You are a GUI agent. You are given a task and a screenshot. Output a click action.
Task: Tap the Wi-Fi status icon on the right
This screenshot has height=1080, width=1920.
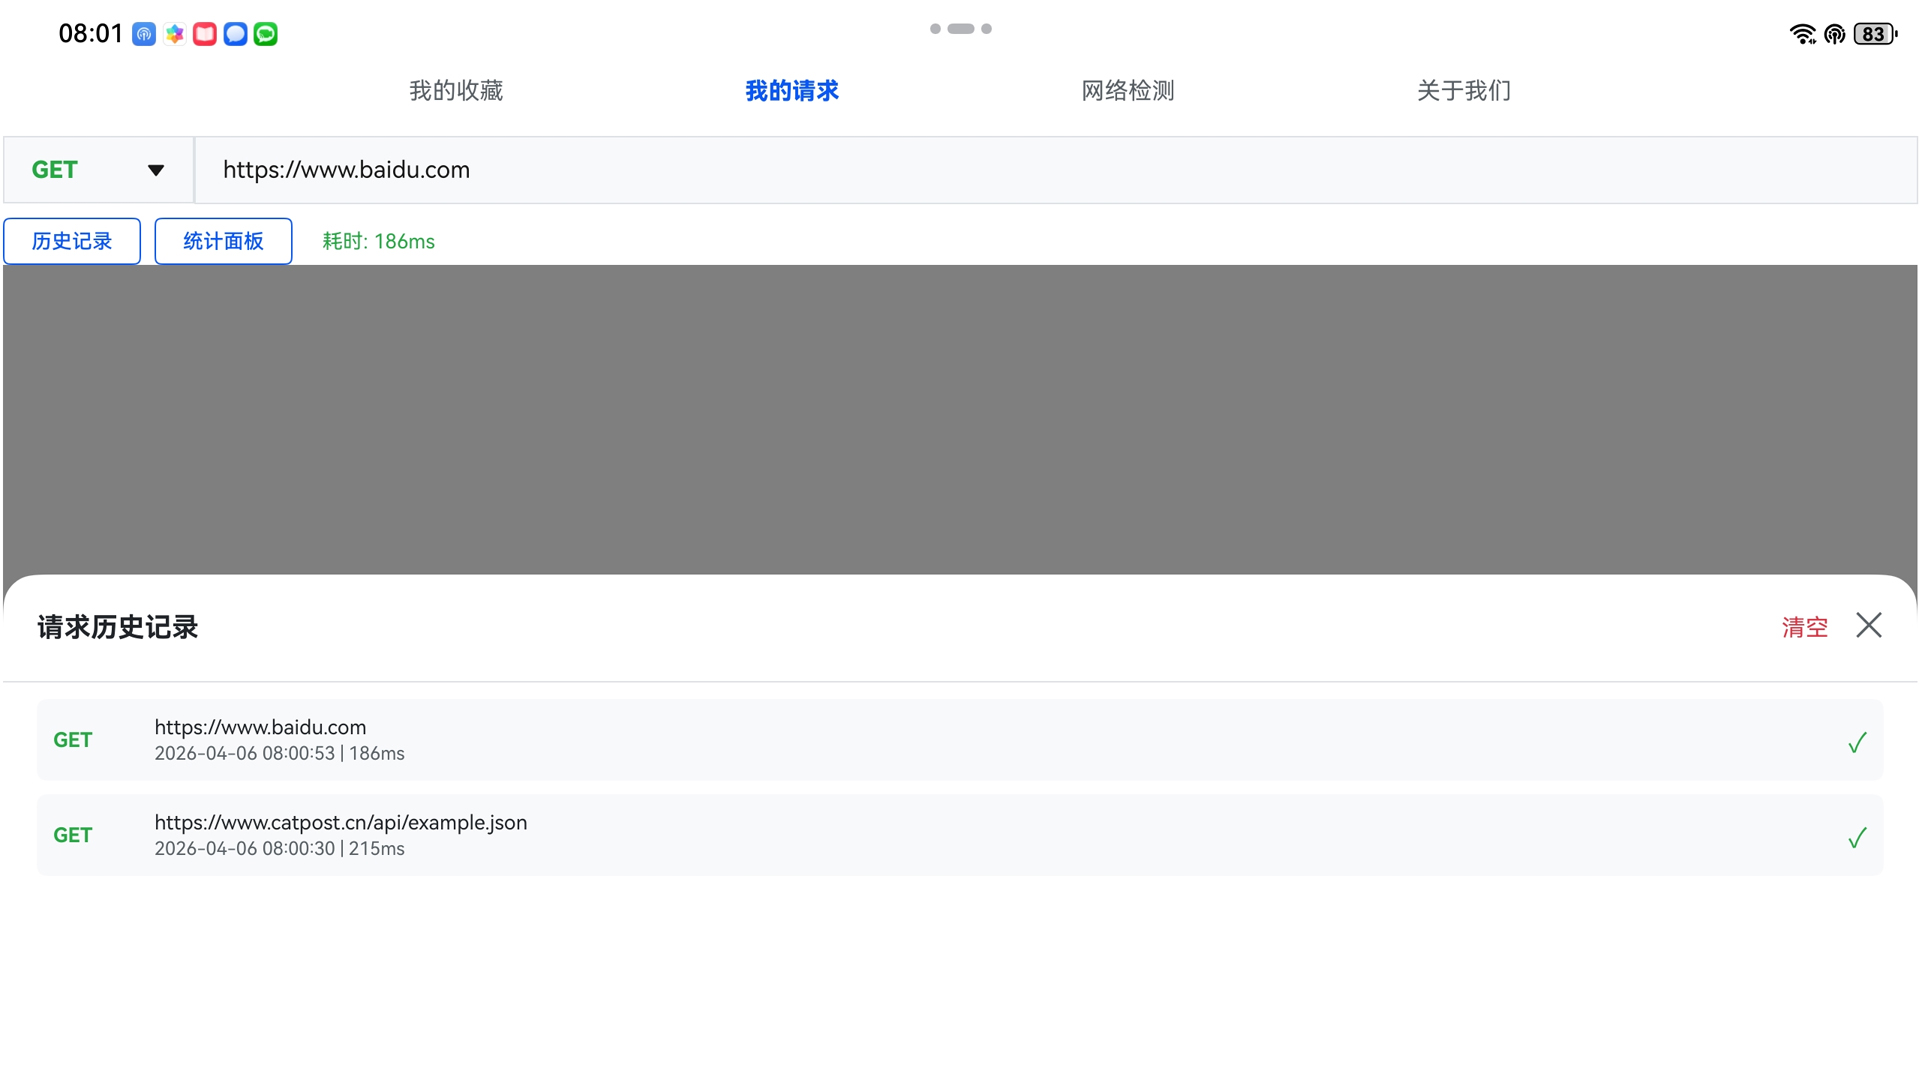[x=1803, y=33]
